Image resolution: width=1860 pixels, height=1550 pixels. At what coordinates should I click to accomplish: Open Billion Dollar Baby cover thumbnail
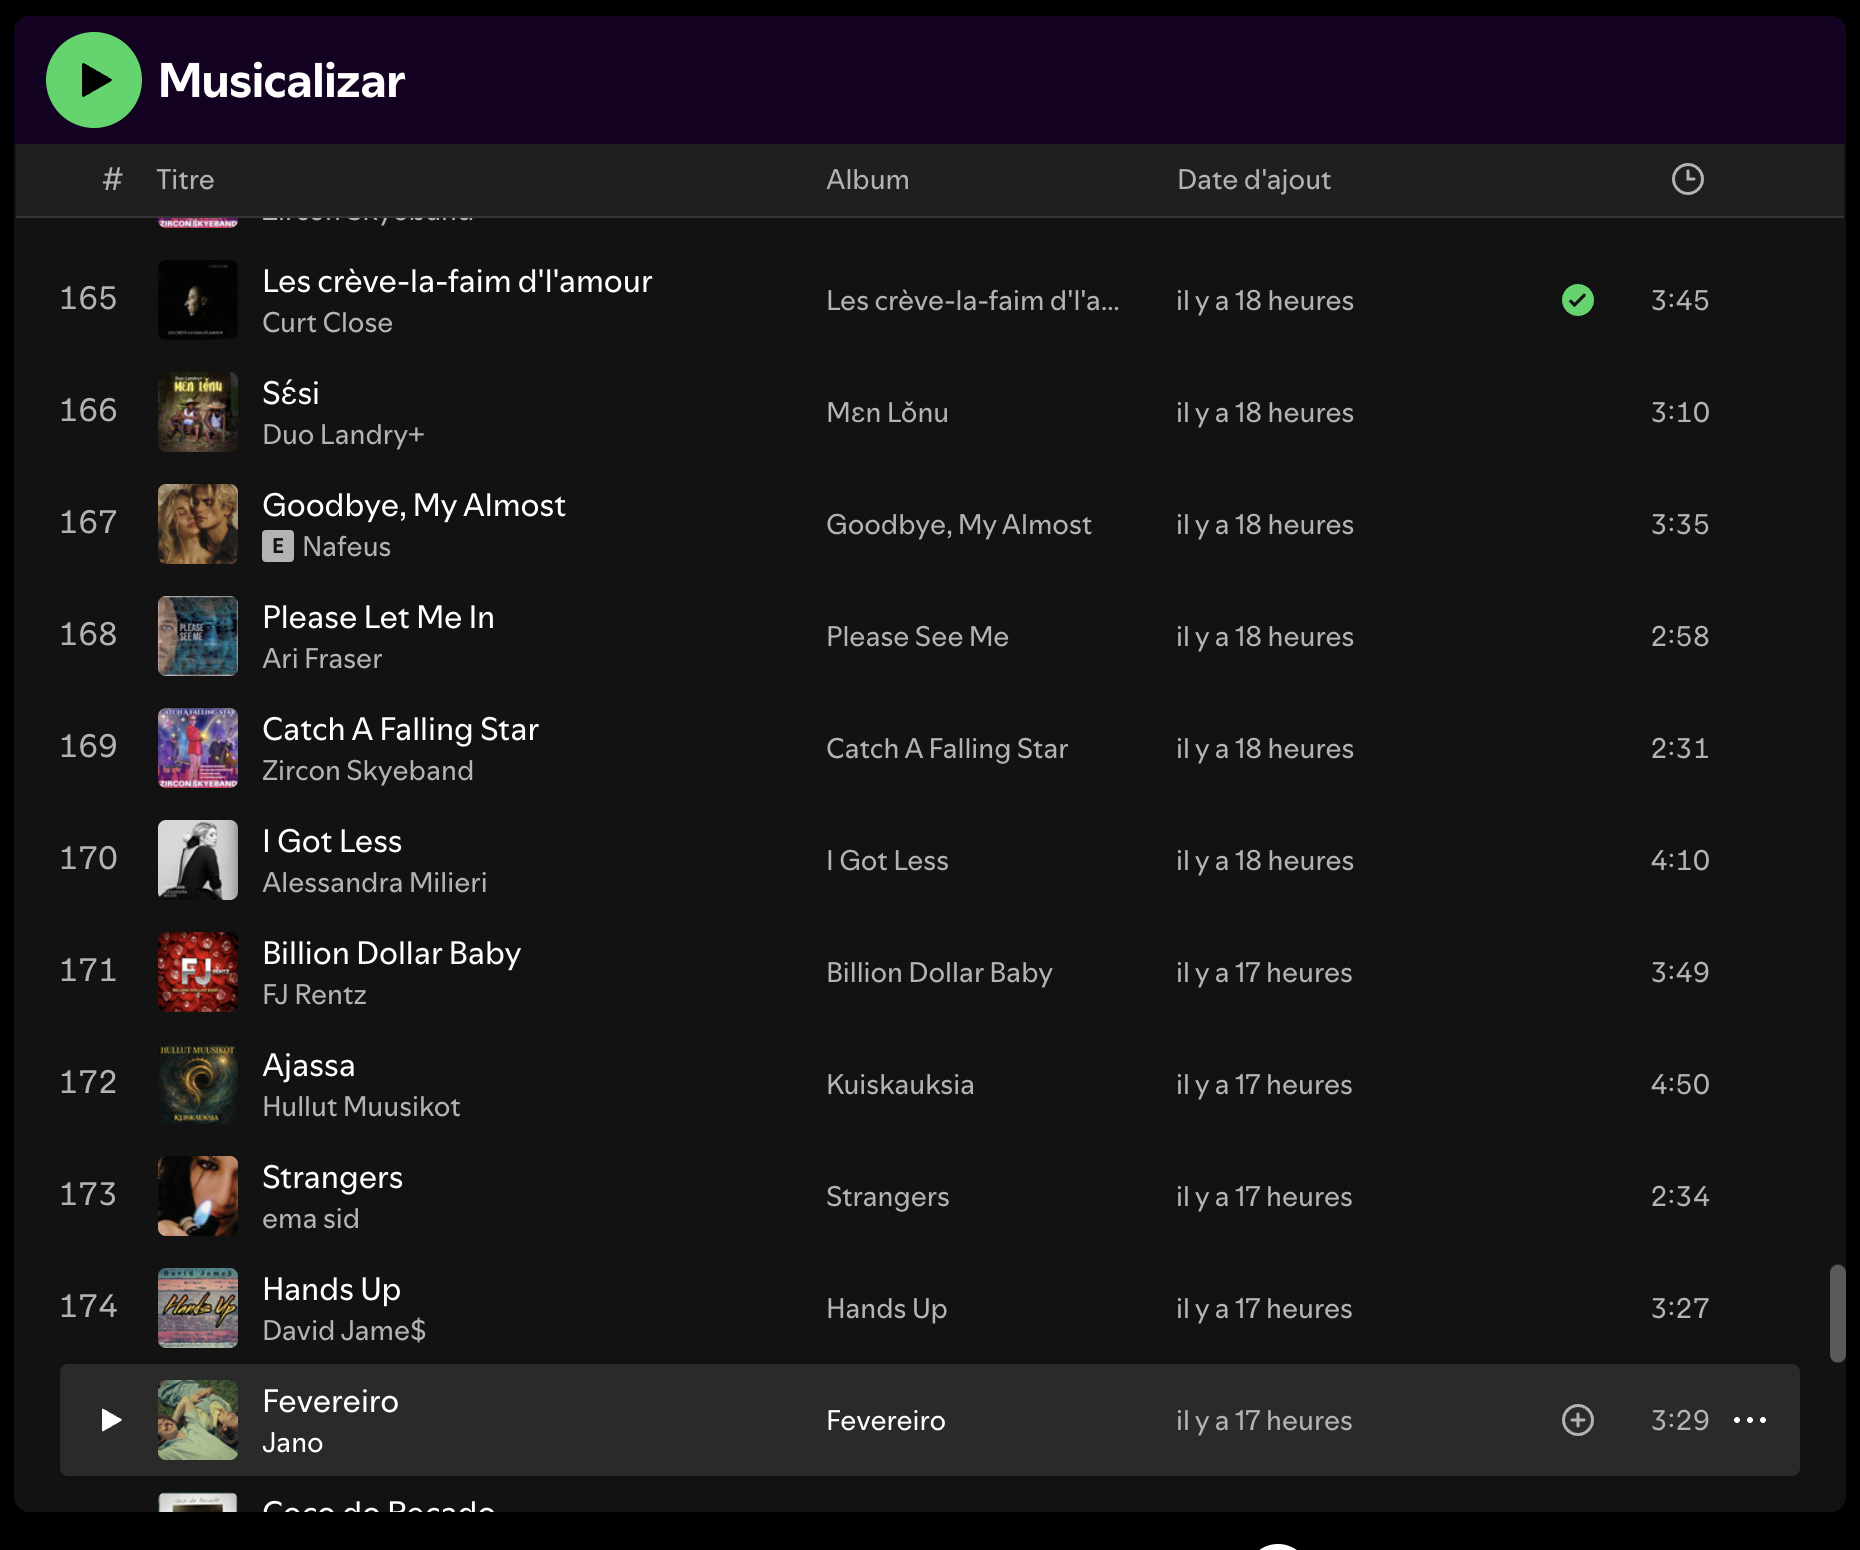(198, 972)
